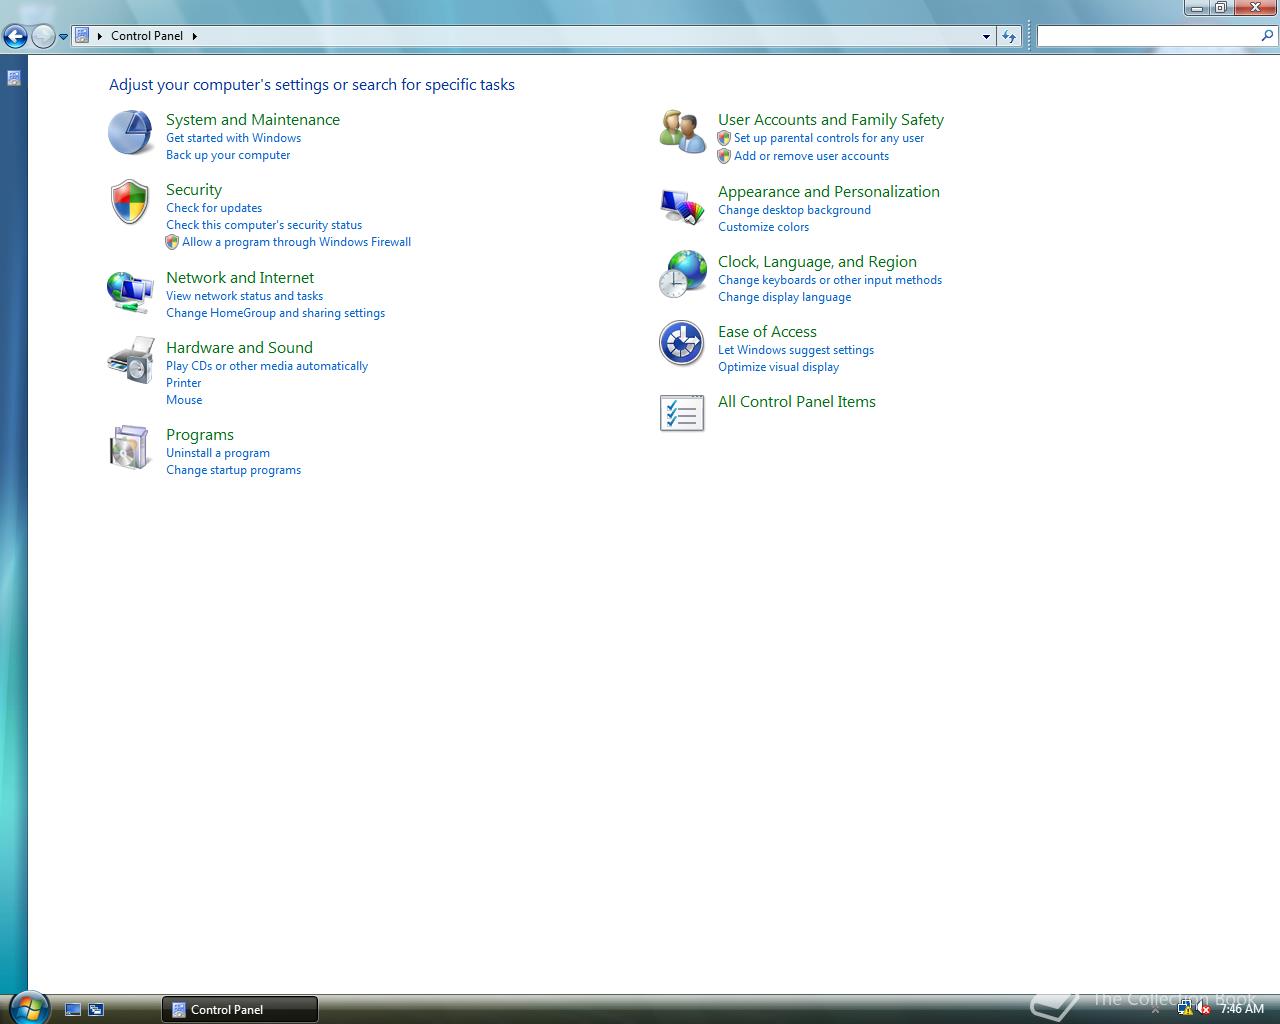Image resolution: width=1280 pixels, height=1024 pixels.
Task: Open Hardware and Sound heading
Action: 239,347
